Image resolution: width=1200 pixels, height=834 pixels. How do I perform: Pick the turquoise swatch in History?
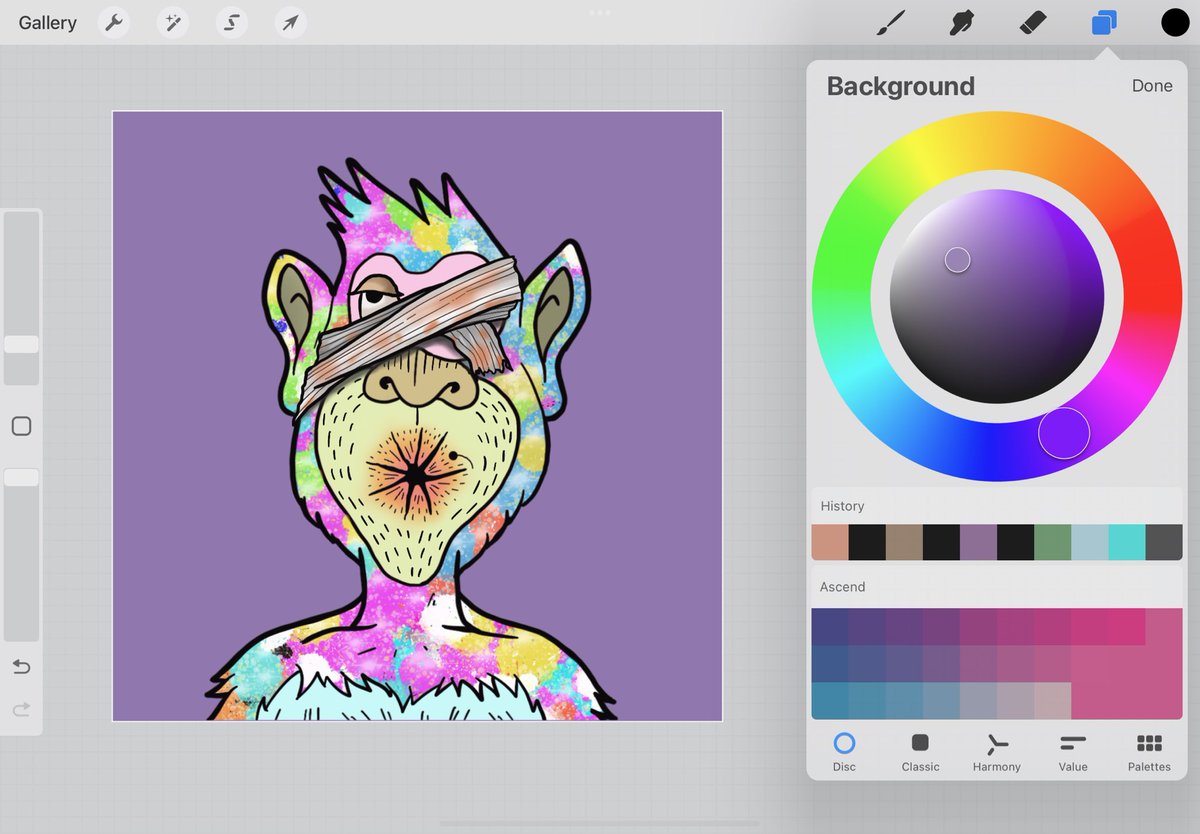coord(1127,542)
